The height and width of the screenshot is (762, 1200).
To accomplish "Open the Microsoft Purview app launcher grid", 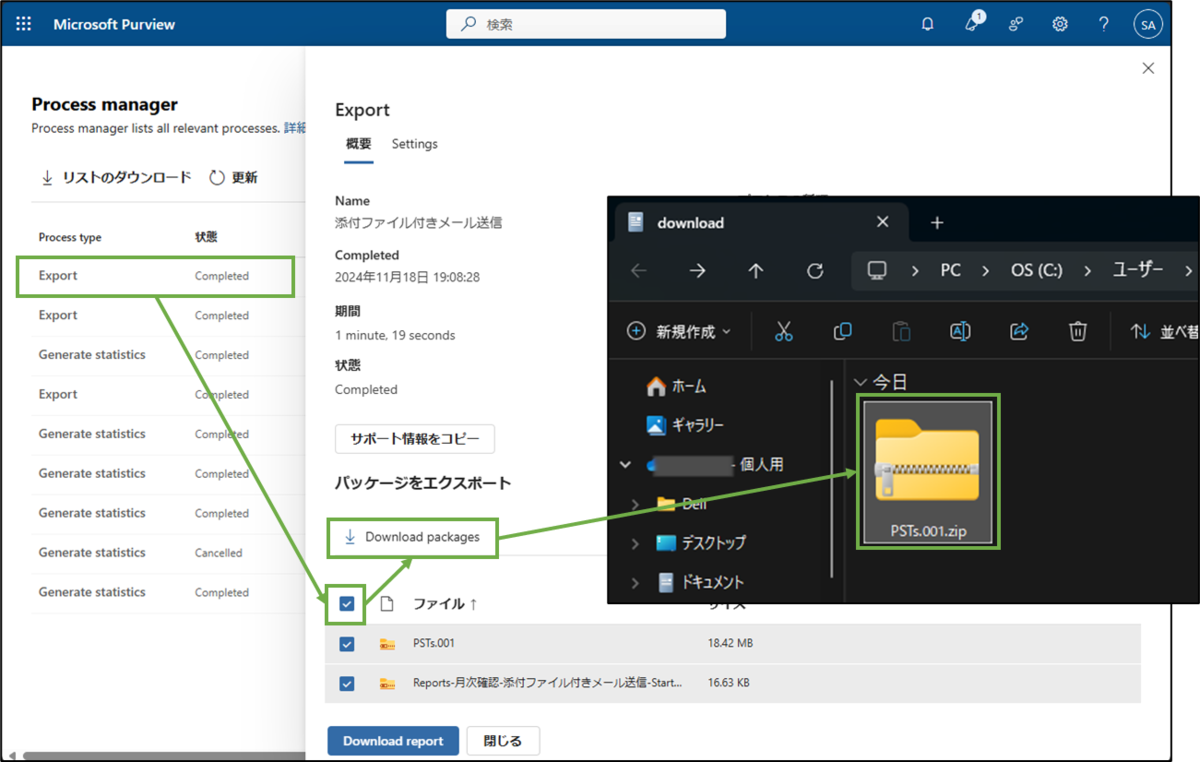I will click(24, 24).
